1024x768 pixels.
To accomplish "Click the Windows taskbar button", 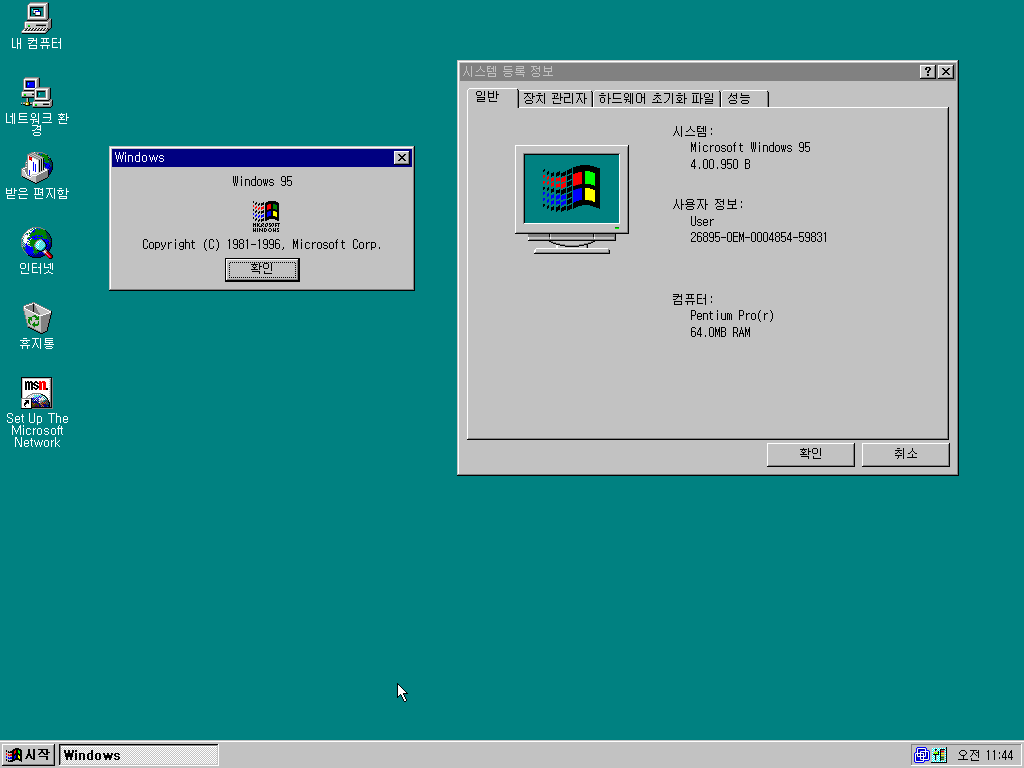I will click(138, 755).
